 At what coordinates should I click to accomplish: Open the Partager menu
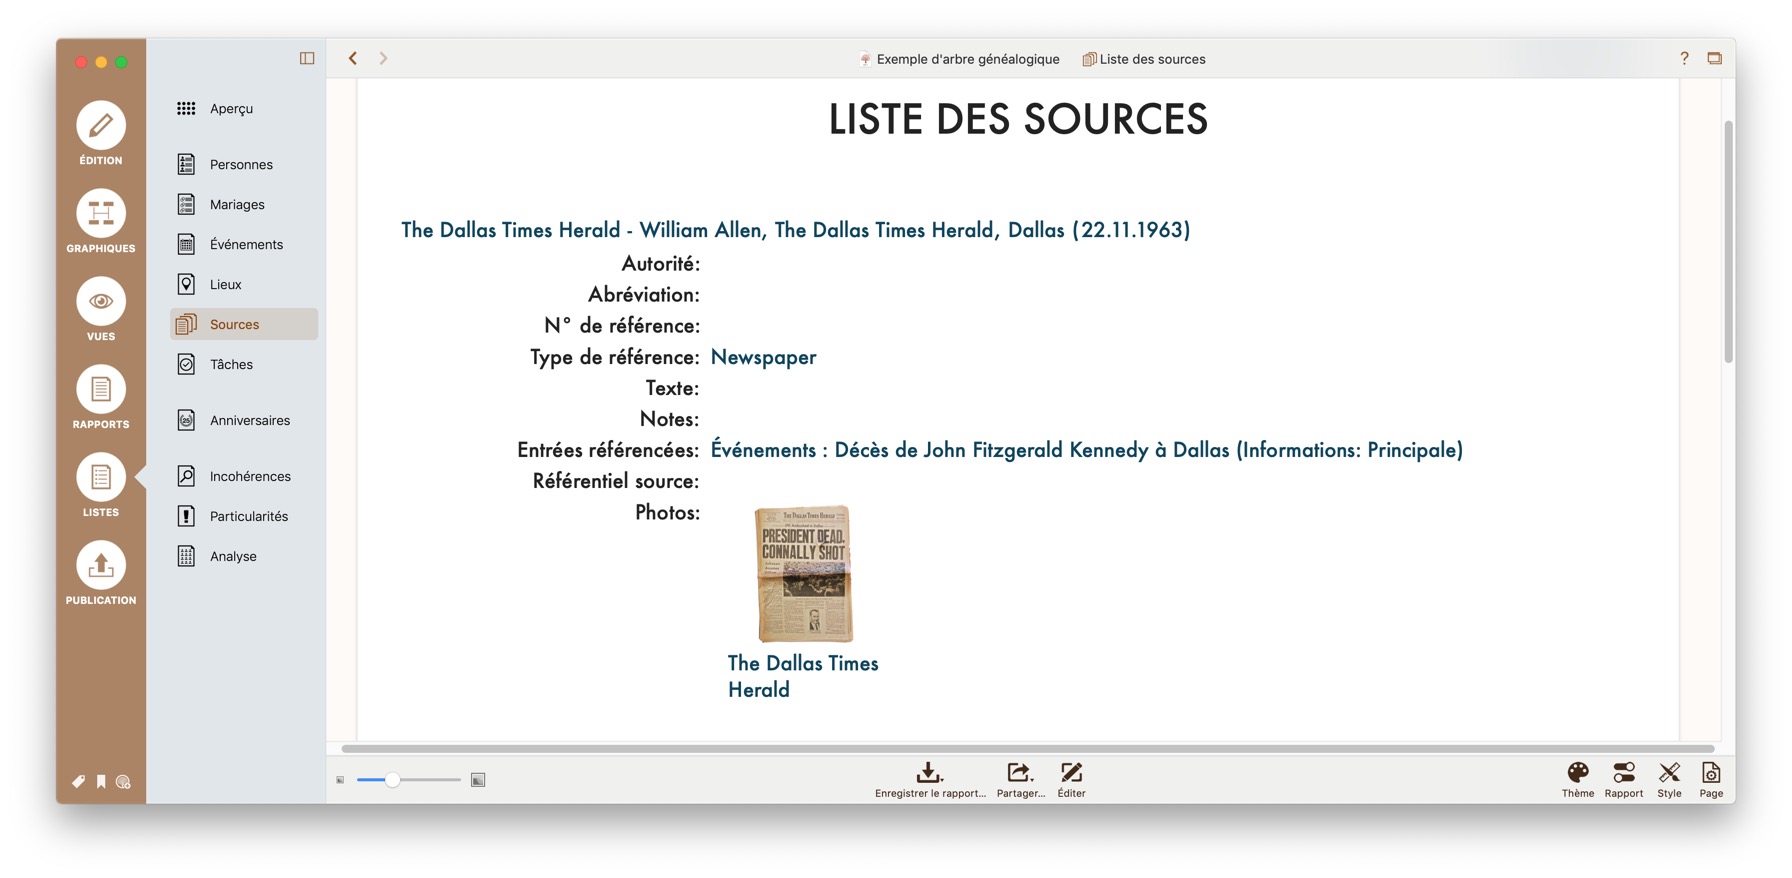point(1020,779)
